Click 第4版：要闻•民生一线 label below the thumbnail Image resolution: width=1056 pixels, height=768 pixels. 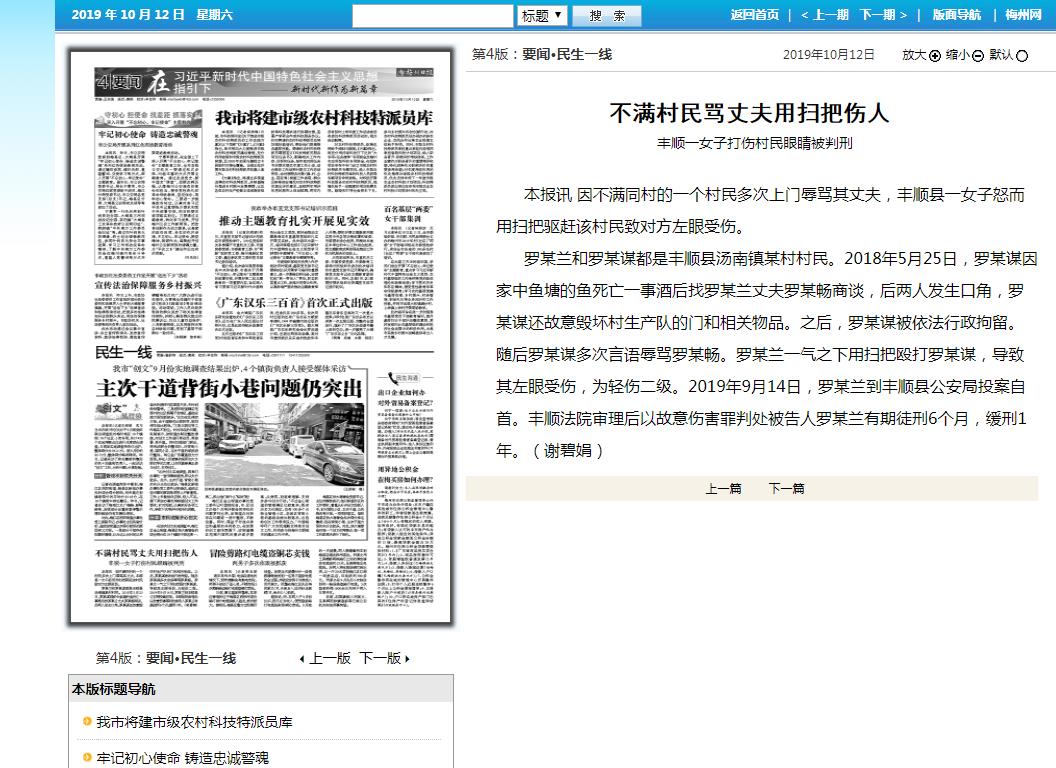click(166, 658)
